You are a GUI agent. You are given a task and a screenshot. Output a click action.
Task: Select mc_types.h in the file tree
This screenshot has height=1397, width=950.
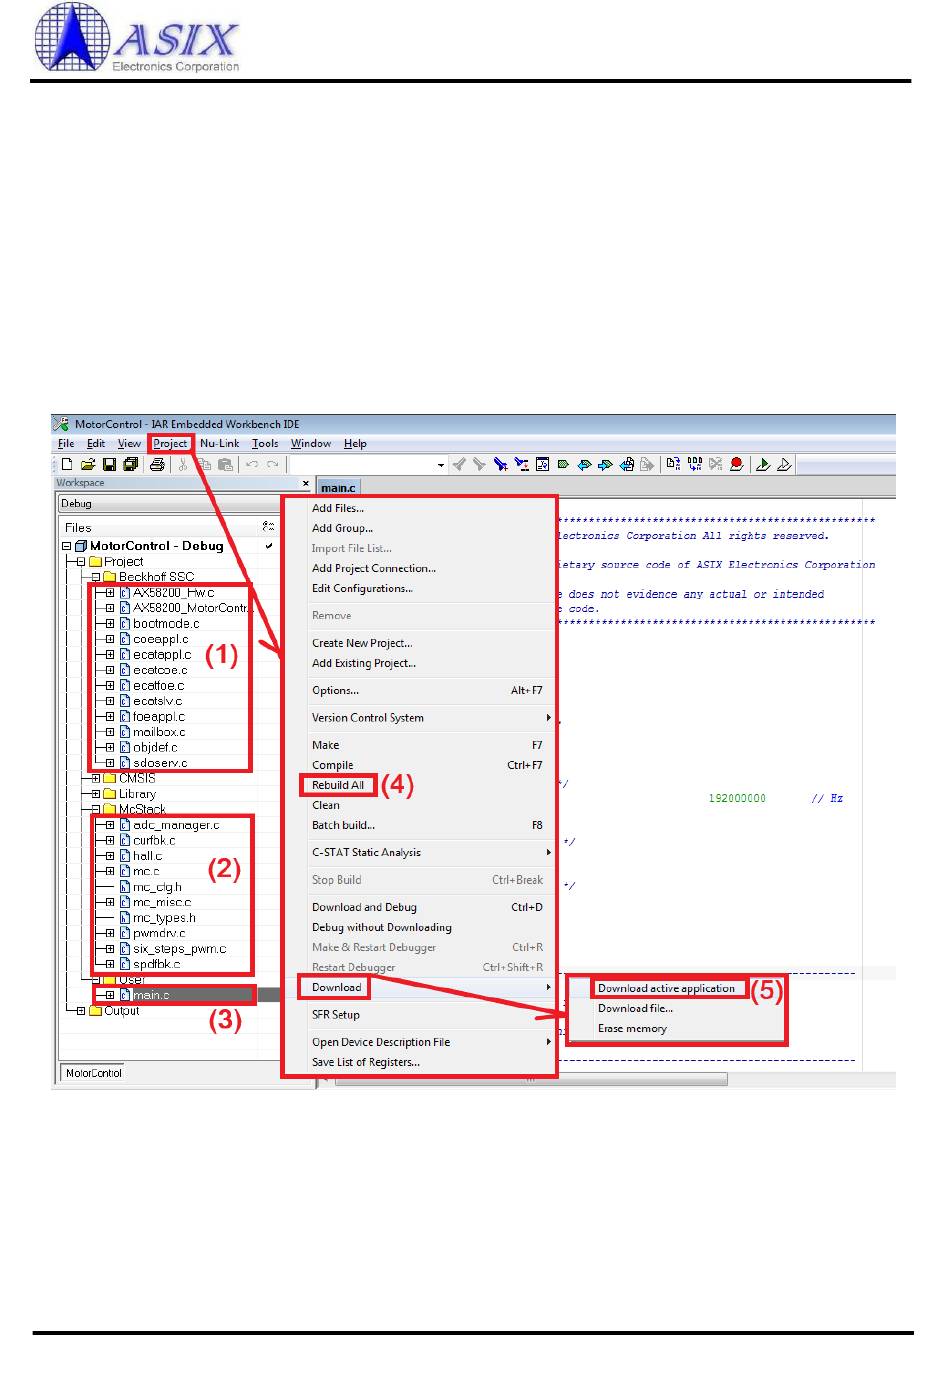(163, 918)
